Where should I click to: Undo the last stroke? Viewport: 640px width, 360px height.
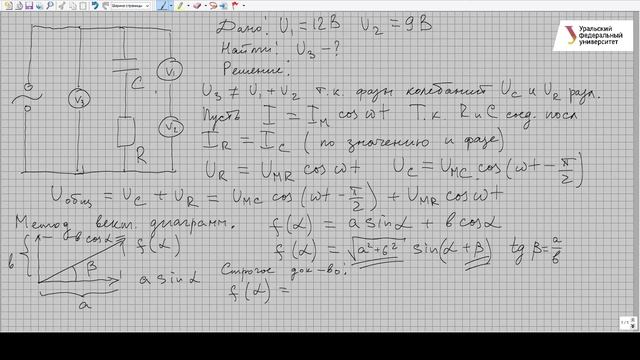[x=95, y=6]
